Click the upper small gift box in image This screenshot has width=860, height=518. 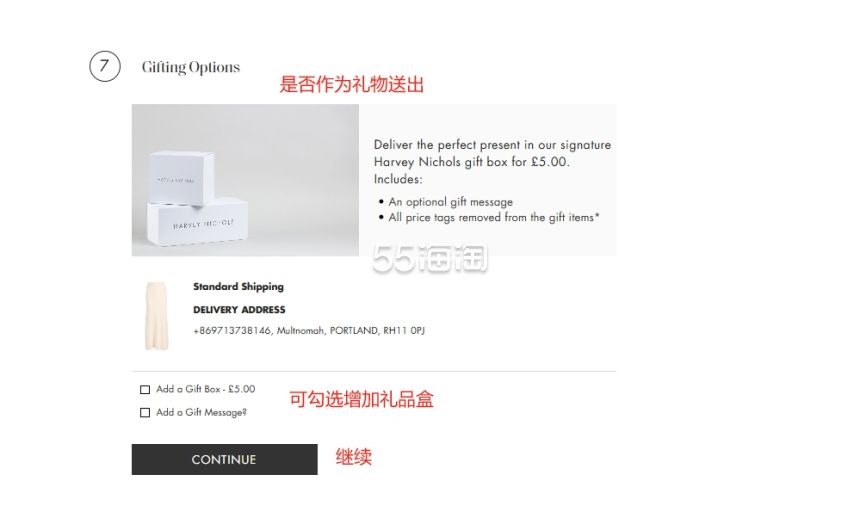(x=182, y=178)
